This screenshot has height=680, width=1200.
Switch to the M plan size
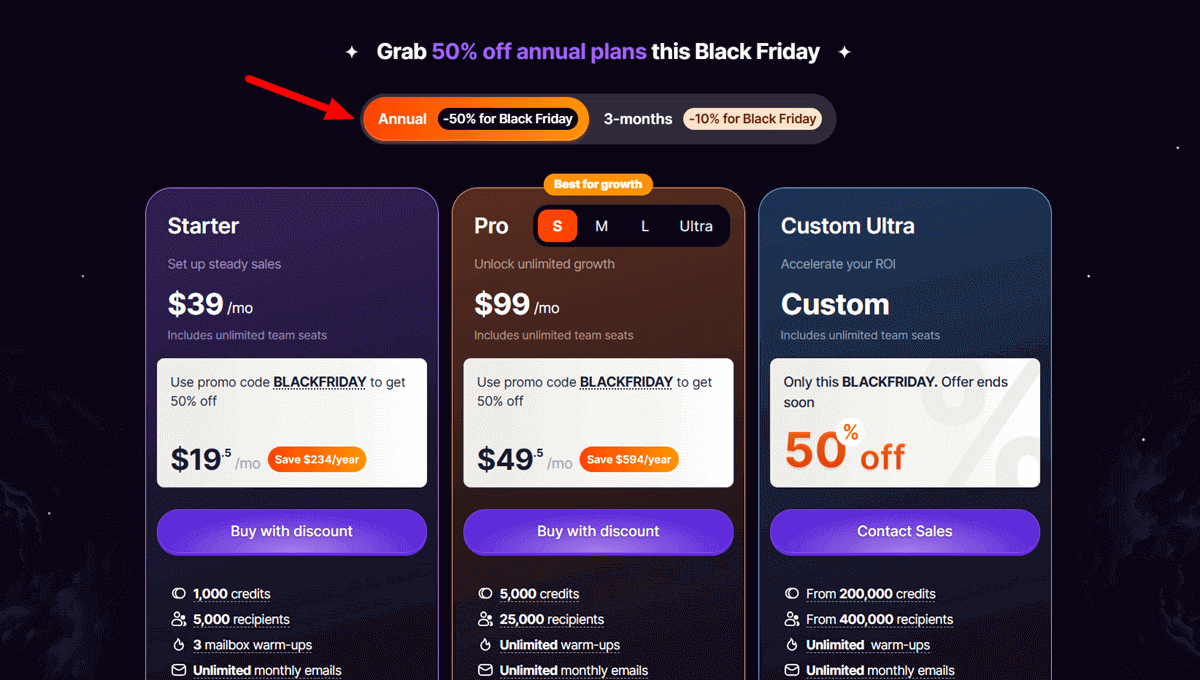coord(601,226)
